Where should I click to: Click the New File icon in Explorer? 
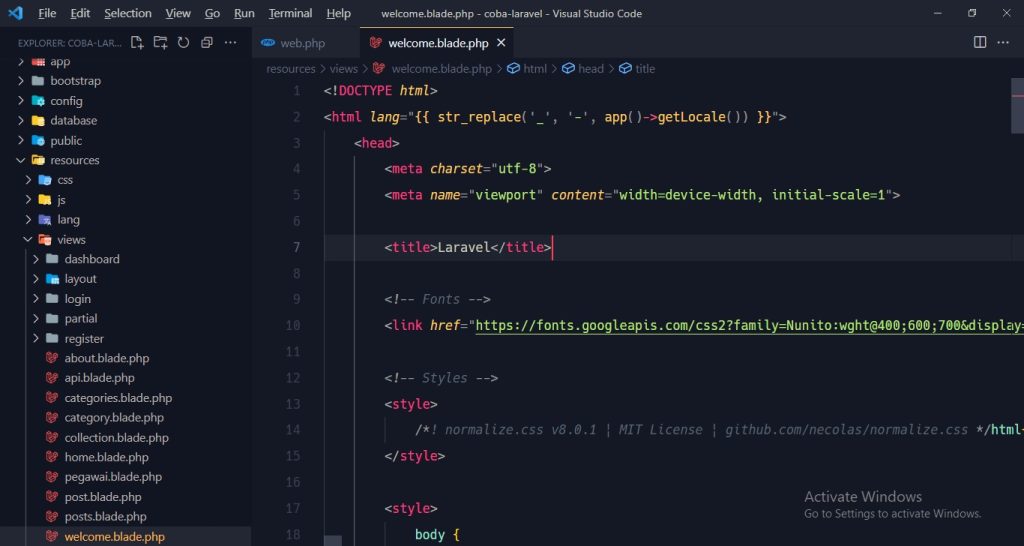tap(138, 43)
